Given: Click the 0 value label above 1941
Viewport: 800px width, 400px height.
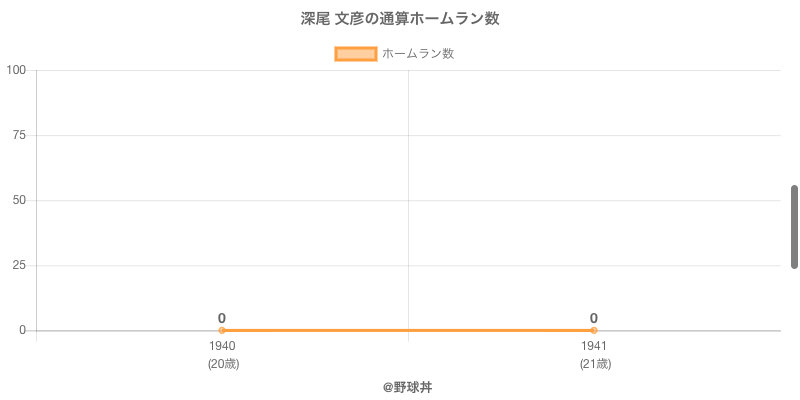Looking at the screenshot, I should click(594, 318).
